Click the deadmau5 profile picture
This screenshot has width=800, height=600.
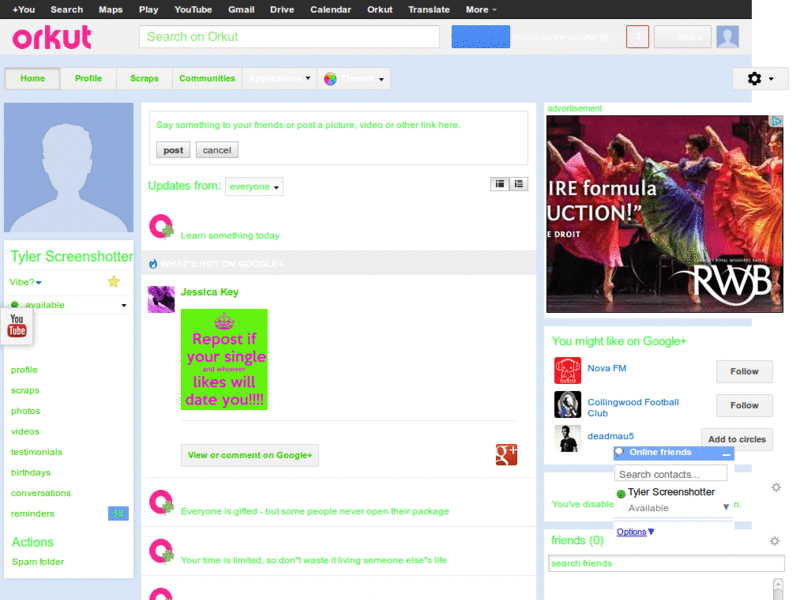[567, 439]
